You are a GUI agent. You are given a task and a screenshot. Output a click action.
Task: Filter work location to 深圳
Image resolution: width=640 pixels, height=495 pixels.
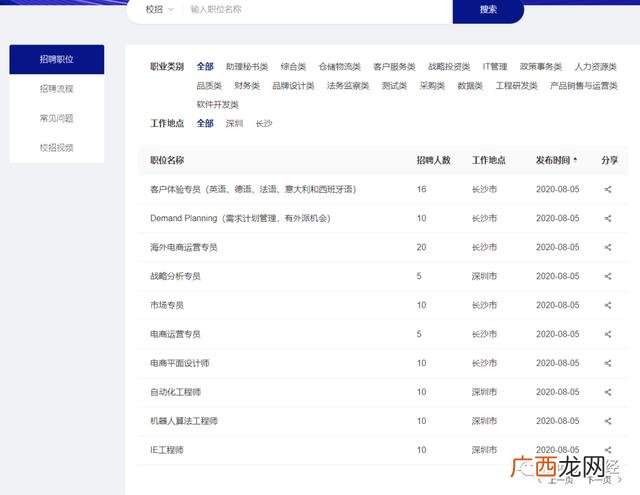click(234, 123)
